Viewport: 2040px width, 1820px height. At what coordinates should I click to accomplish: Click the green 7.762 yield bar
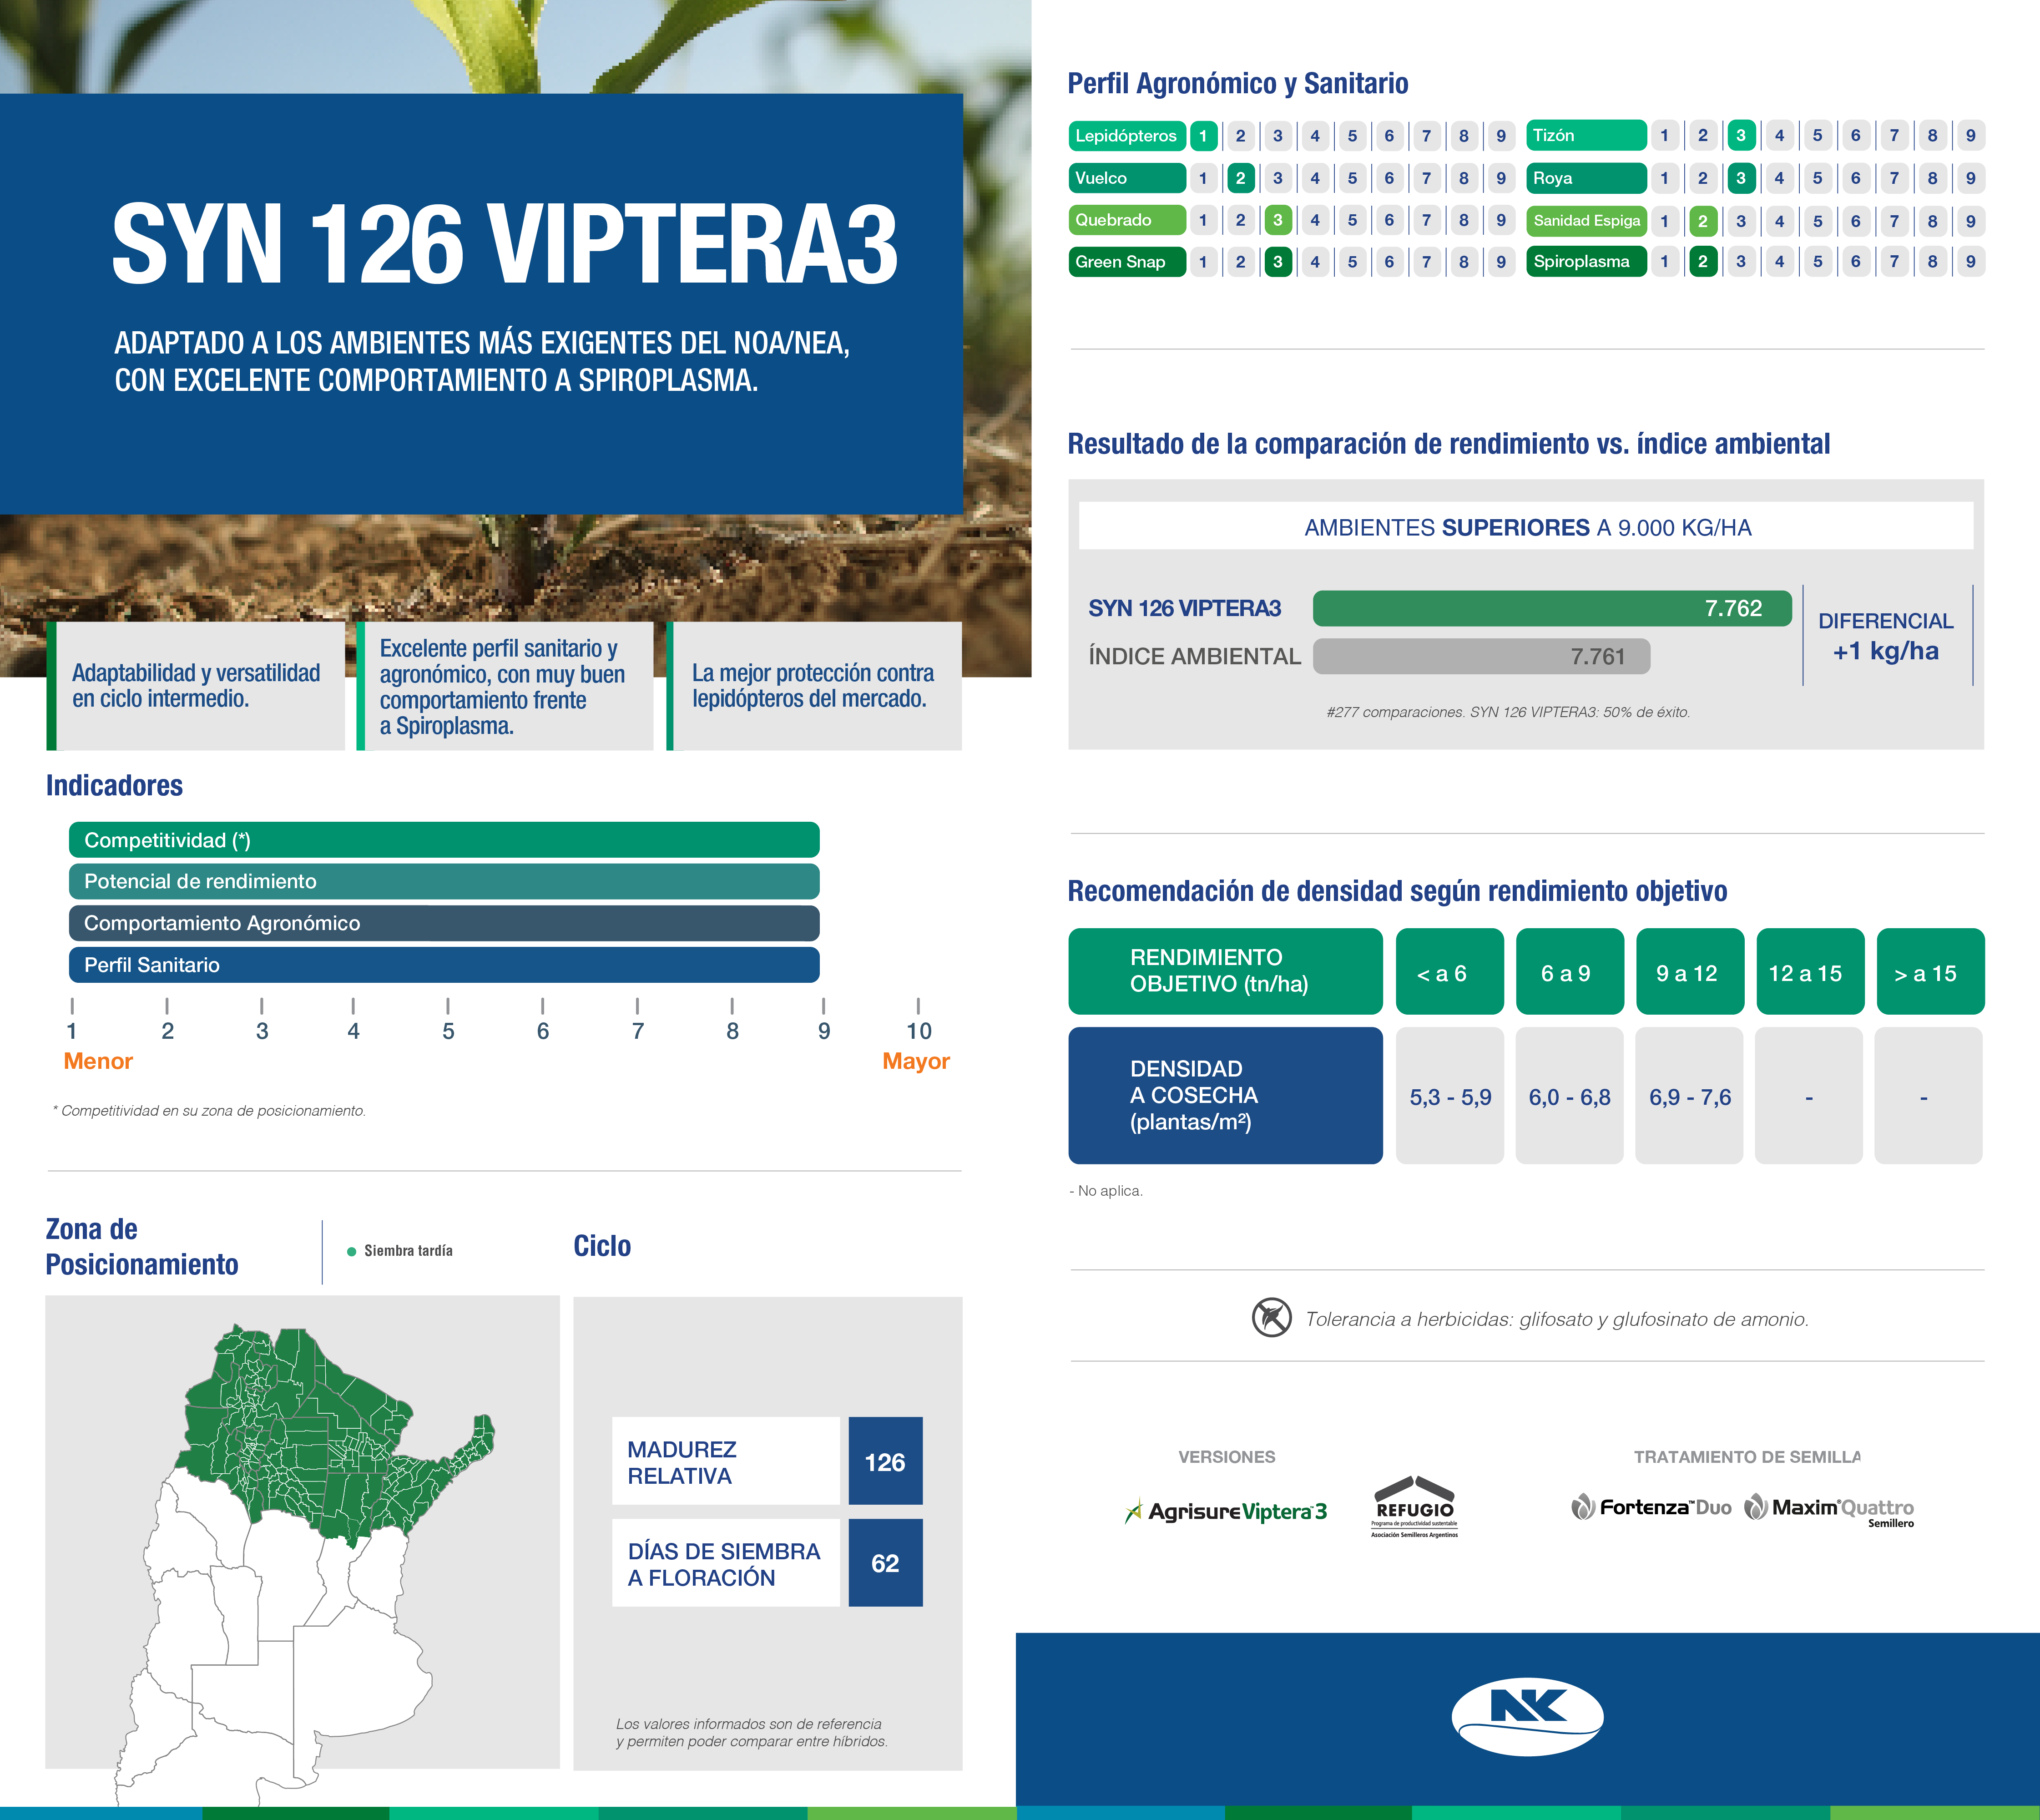pyautogui.click(x=1552, y=608)
